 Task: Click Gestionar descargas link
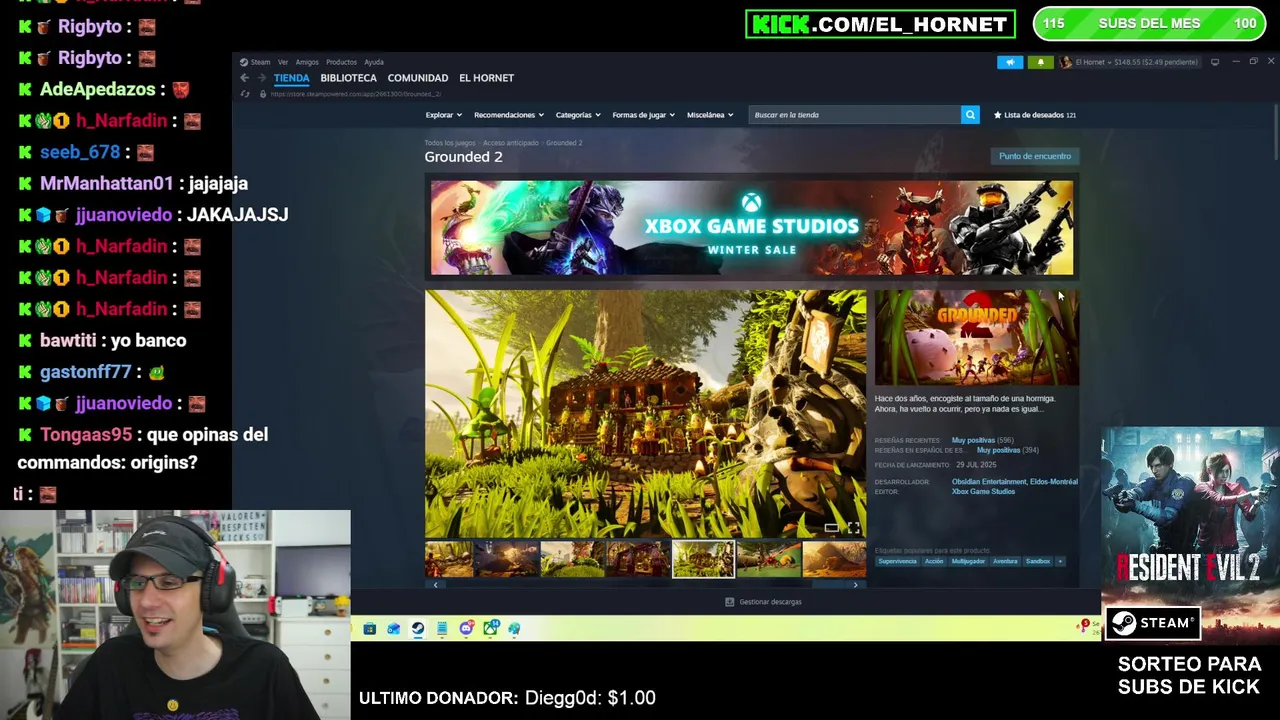click(770, 602)
